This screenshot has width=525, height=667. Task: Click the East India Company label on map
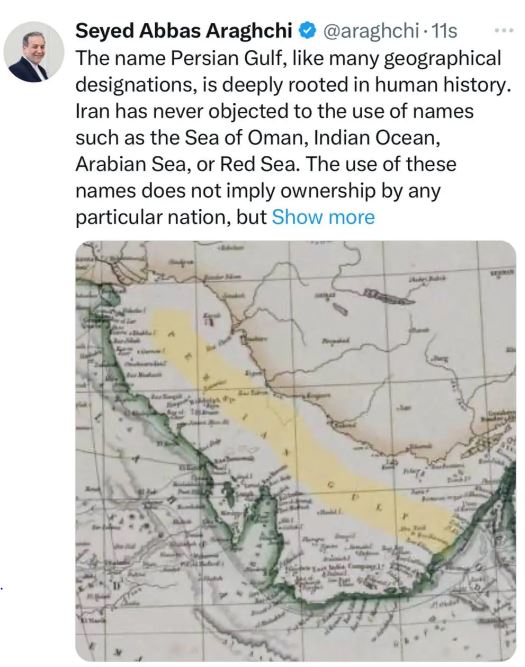340,567
